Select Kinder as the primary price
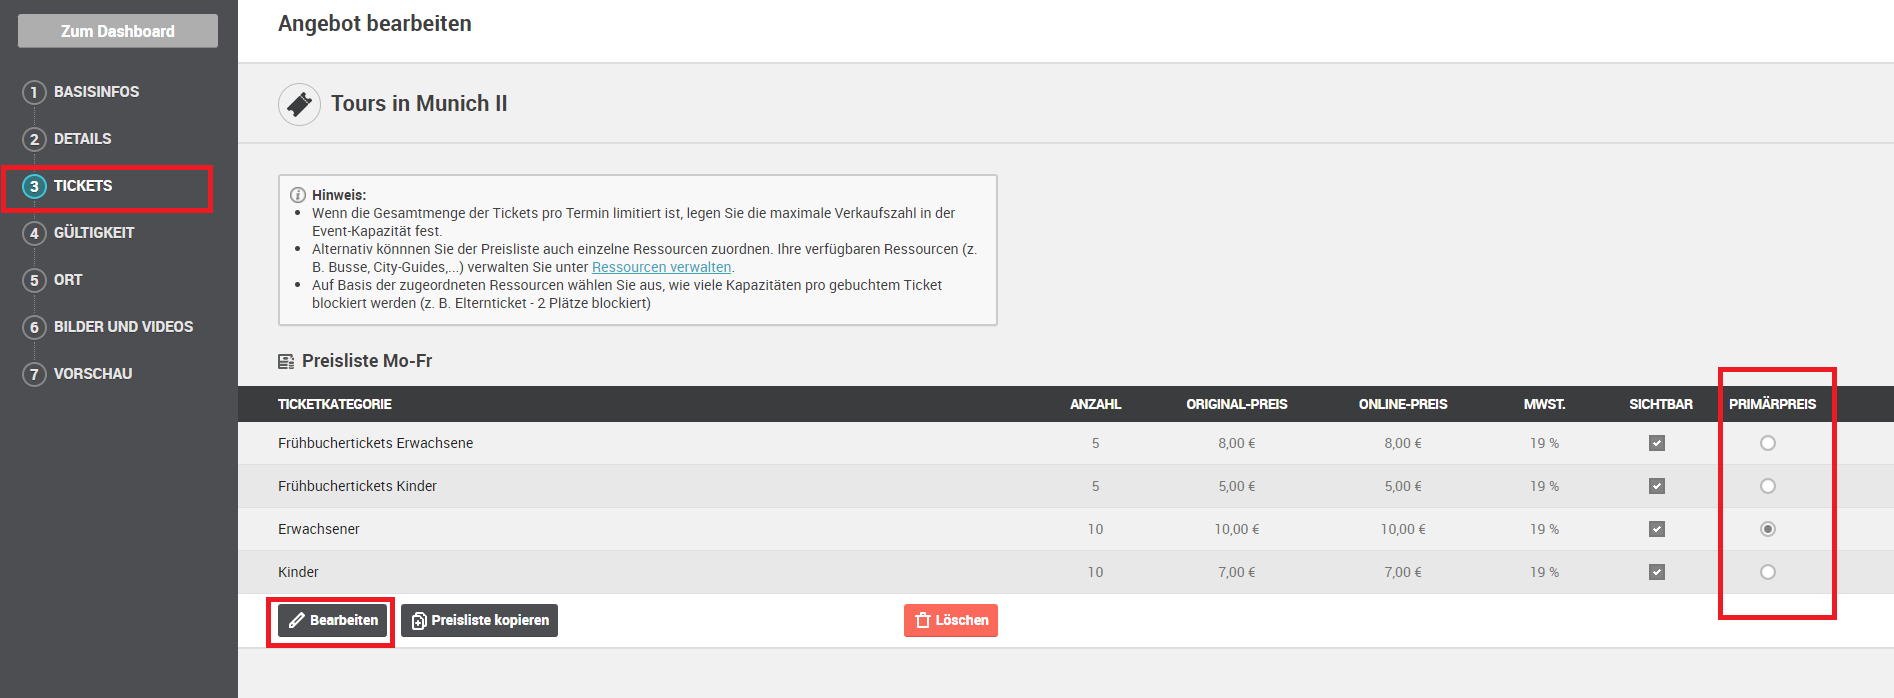1894x698 pixels. pos(1768,572)
